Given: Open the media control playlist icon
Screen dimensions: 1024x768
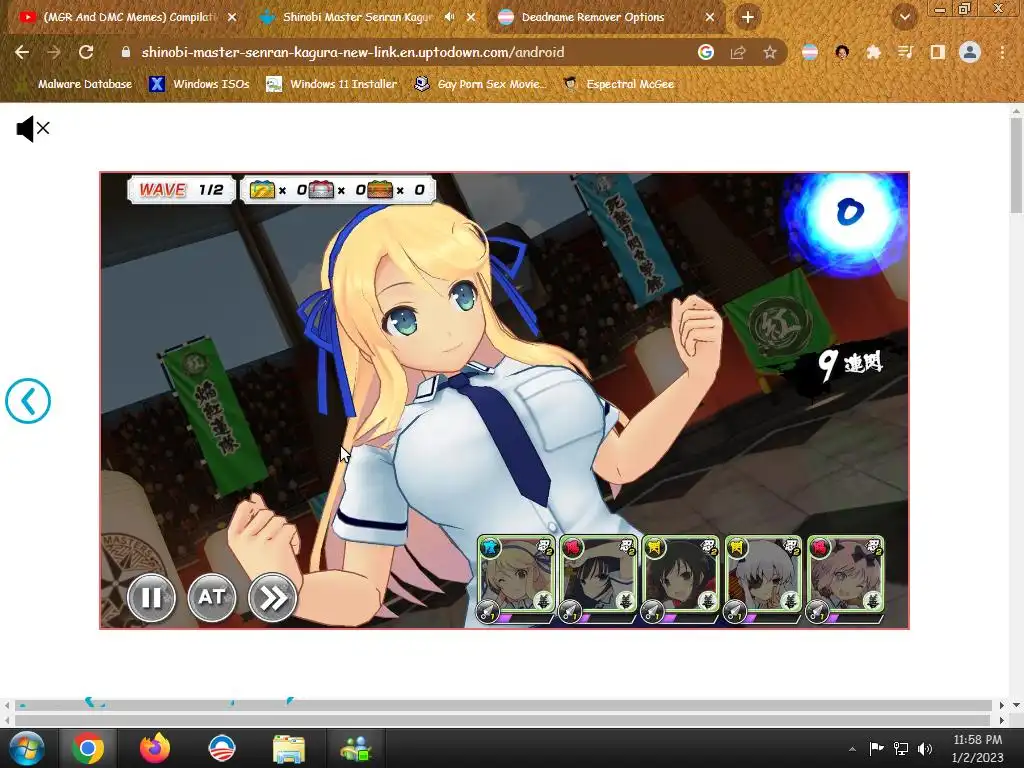Looking at the screenshot, I should (906, 52).
